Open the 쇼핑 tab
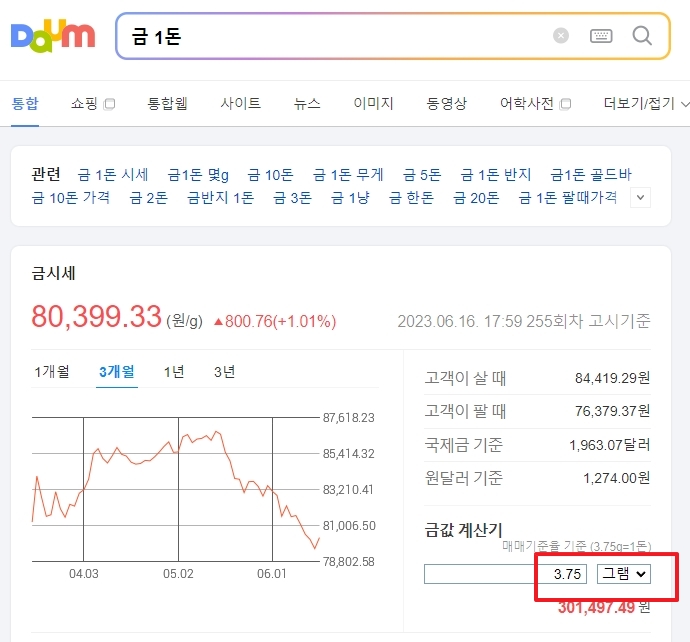The width and height of the screenshot is (690, 642). [x=84, y=104]
